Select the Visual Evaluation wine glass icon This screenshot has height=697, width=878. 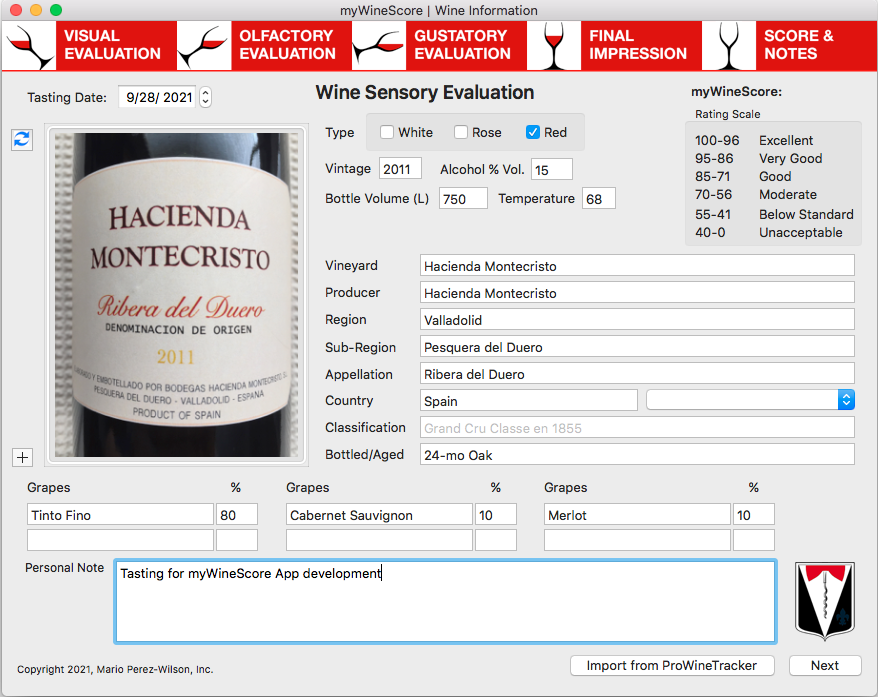coord(29,45)
